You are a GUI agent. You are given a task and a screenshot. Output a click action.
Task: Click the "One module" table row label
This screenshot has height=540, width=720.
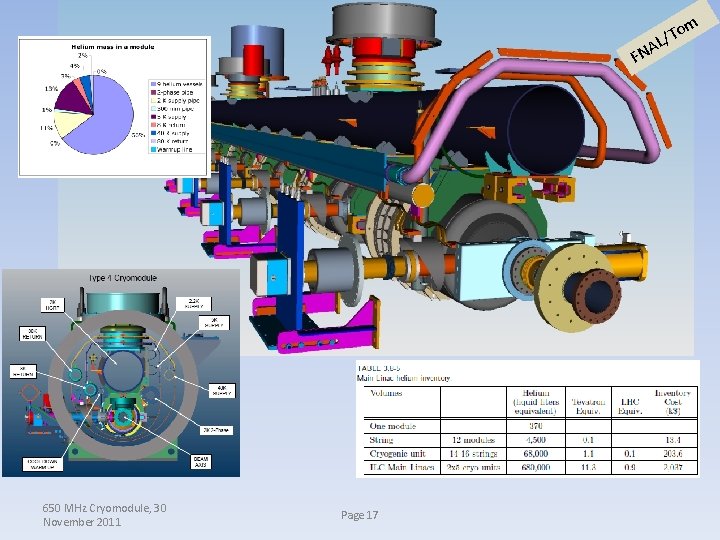393,426
